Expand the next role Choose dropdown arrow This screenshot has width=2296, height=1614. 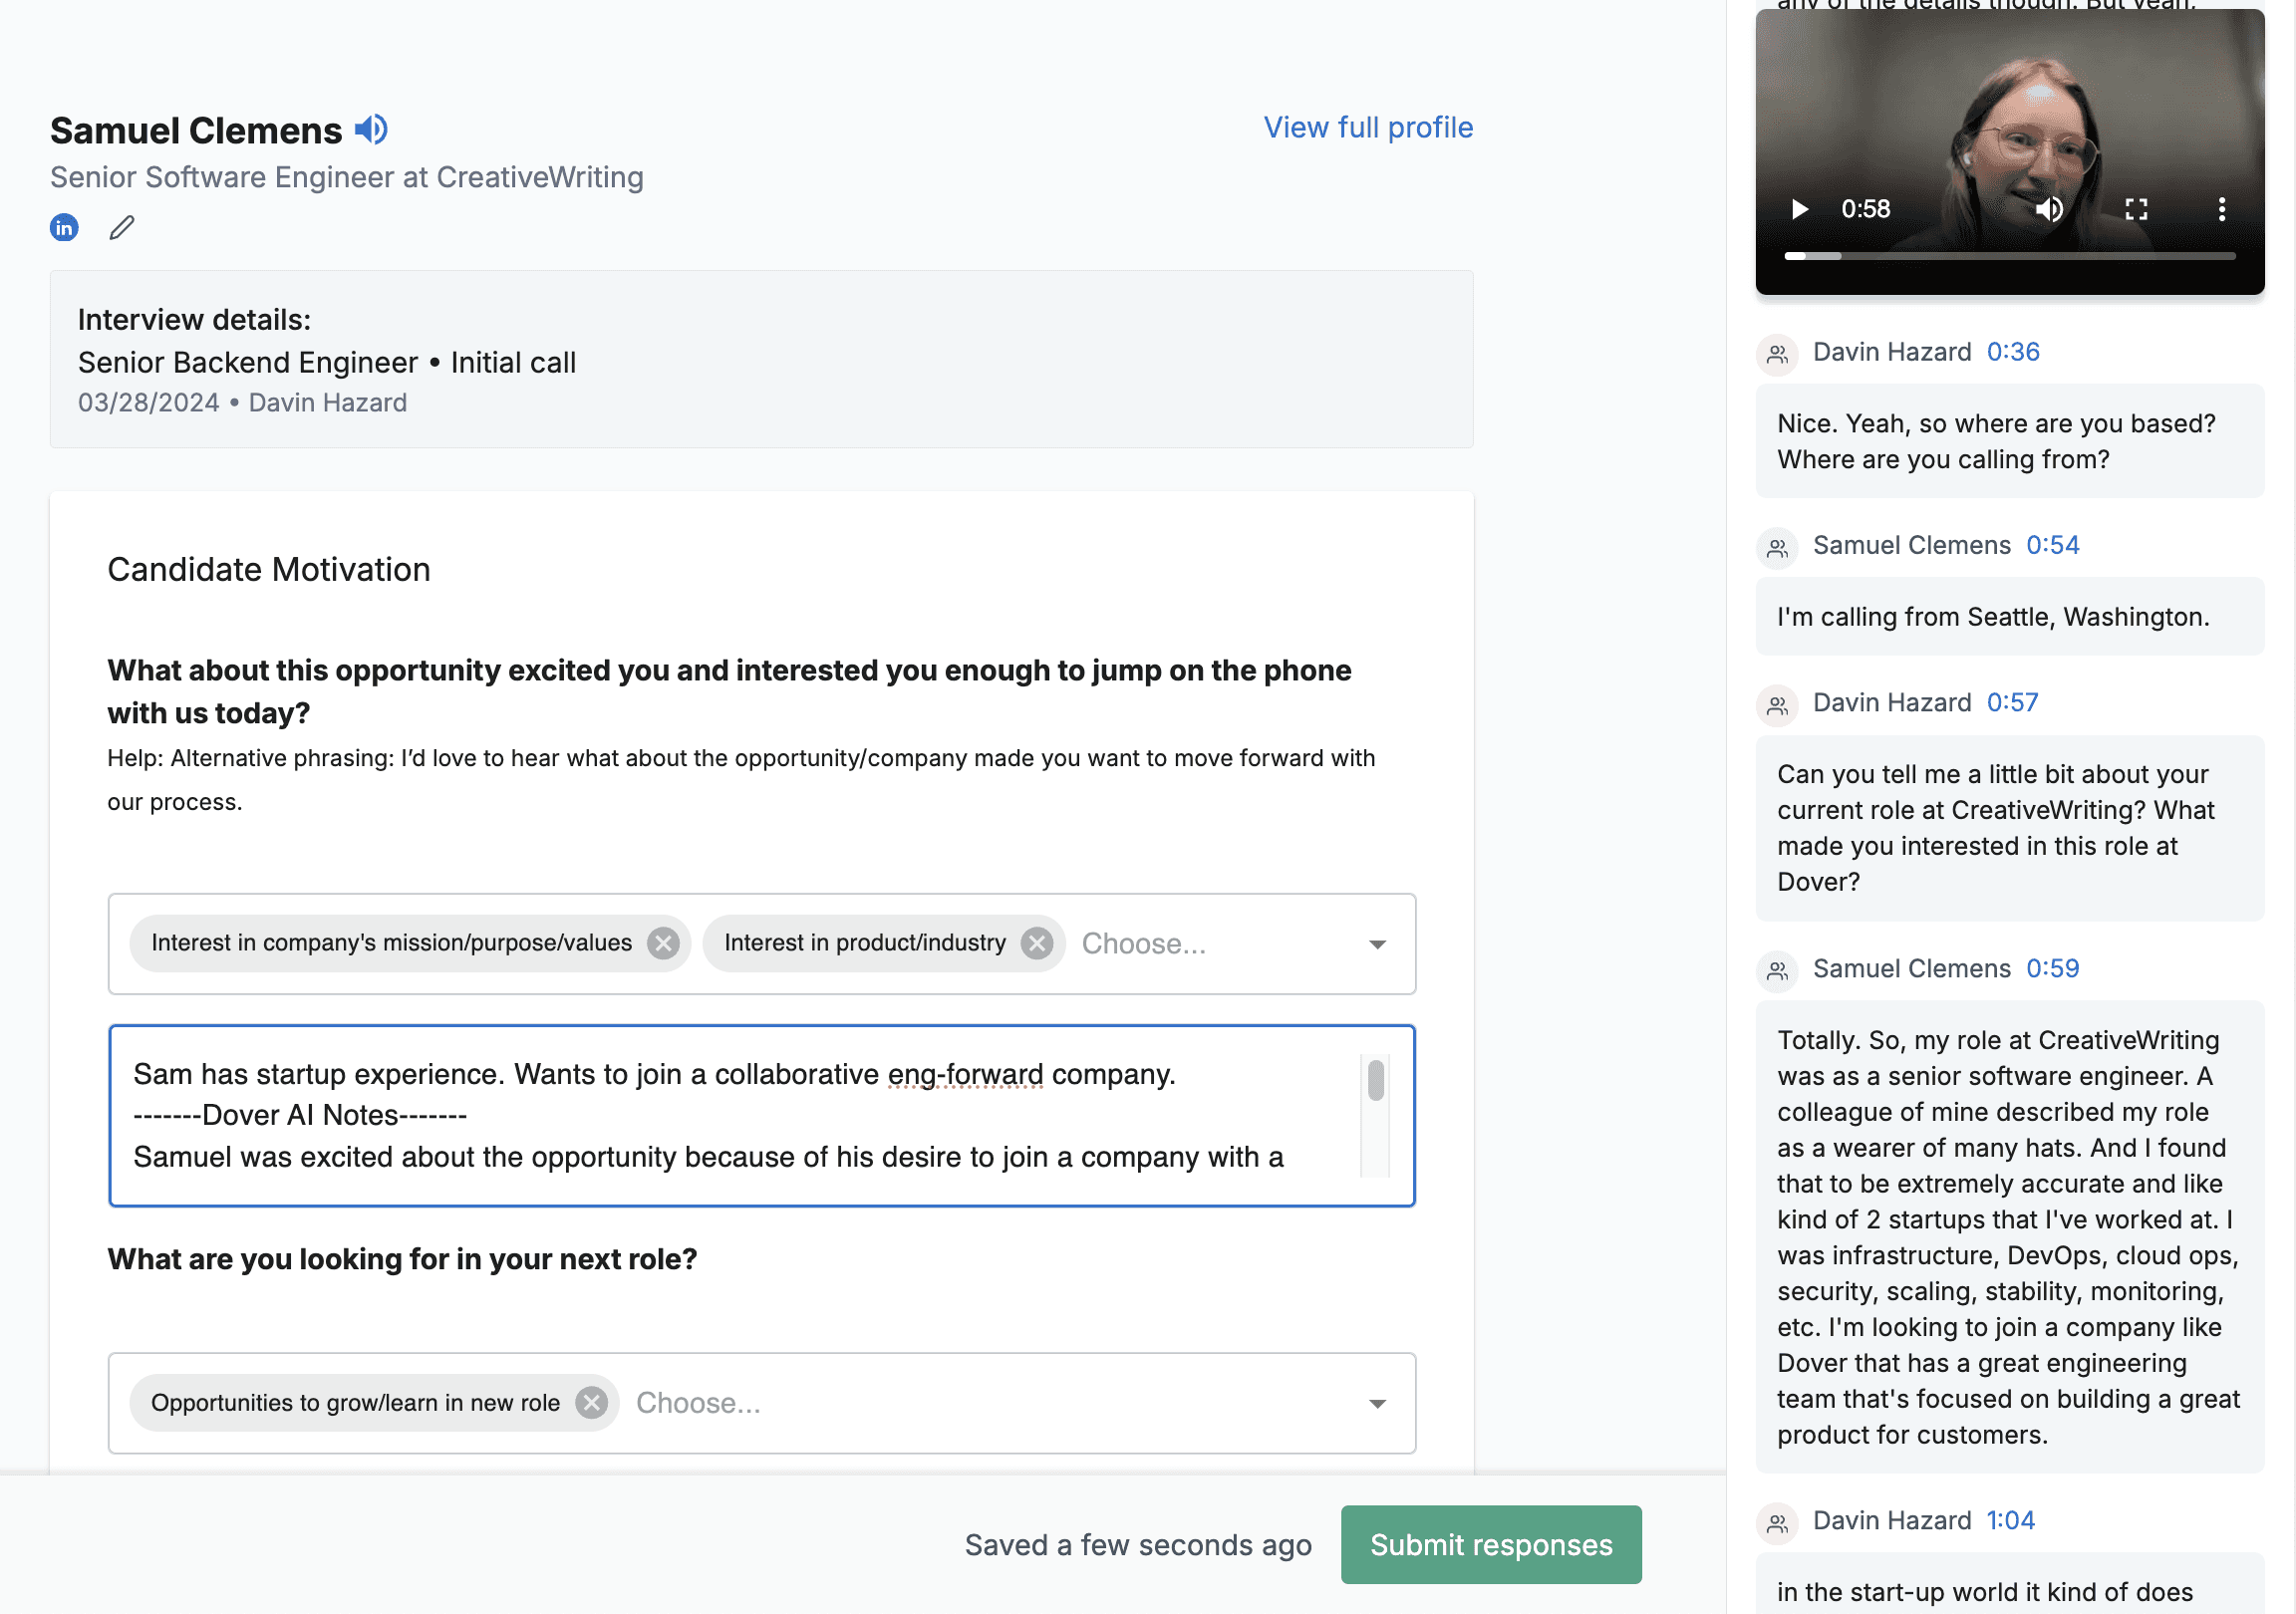pos(1377,1404)
